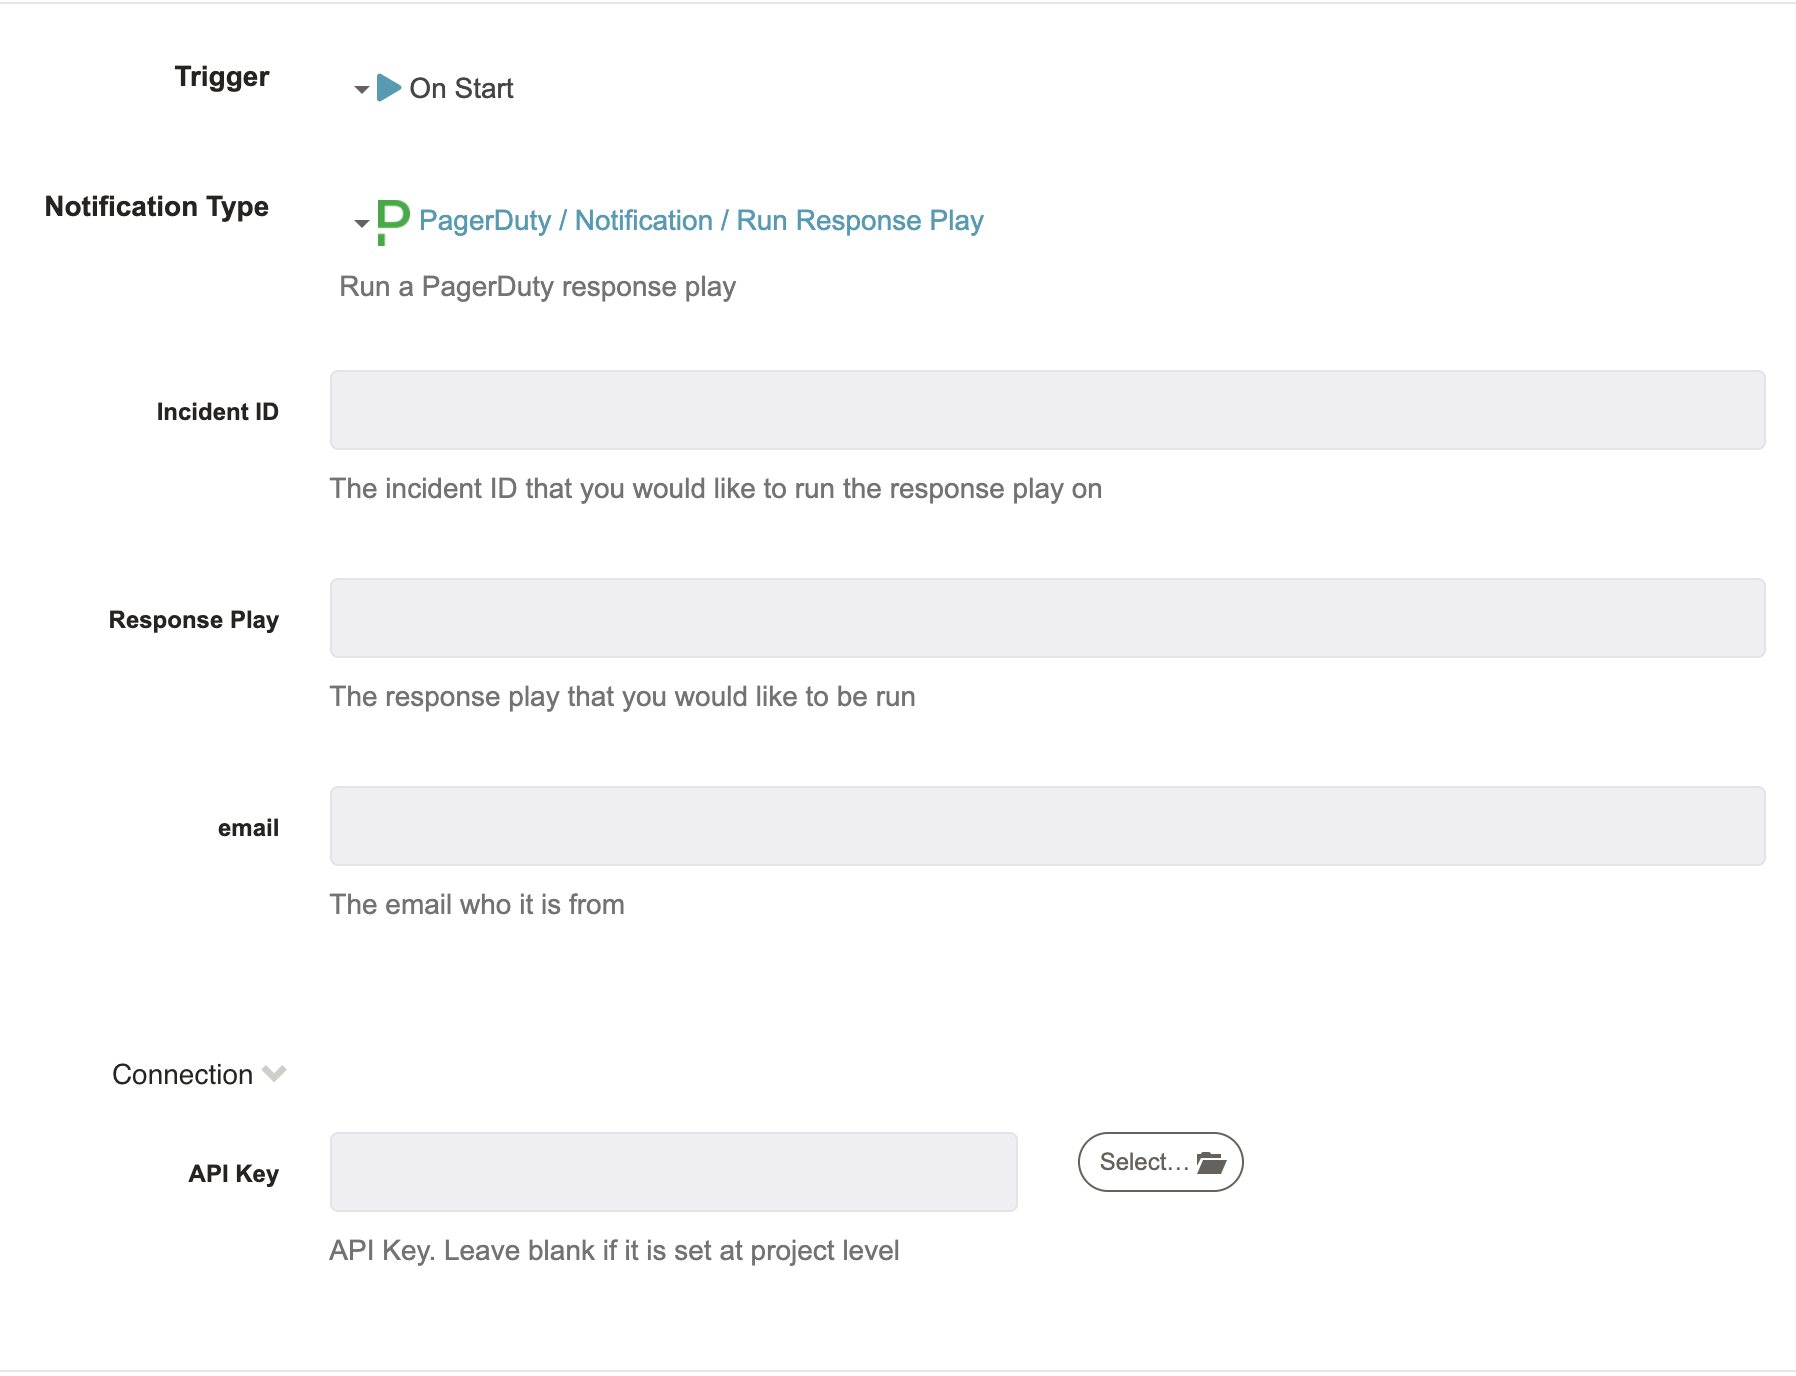Click the On Start trigger text
The height and width of the screenshot is (1376, 1796).
(x=461, y=88)
